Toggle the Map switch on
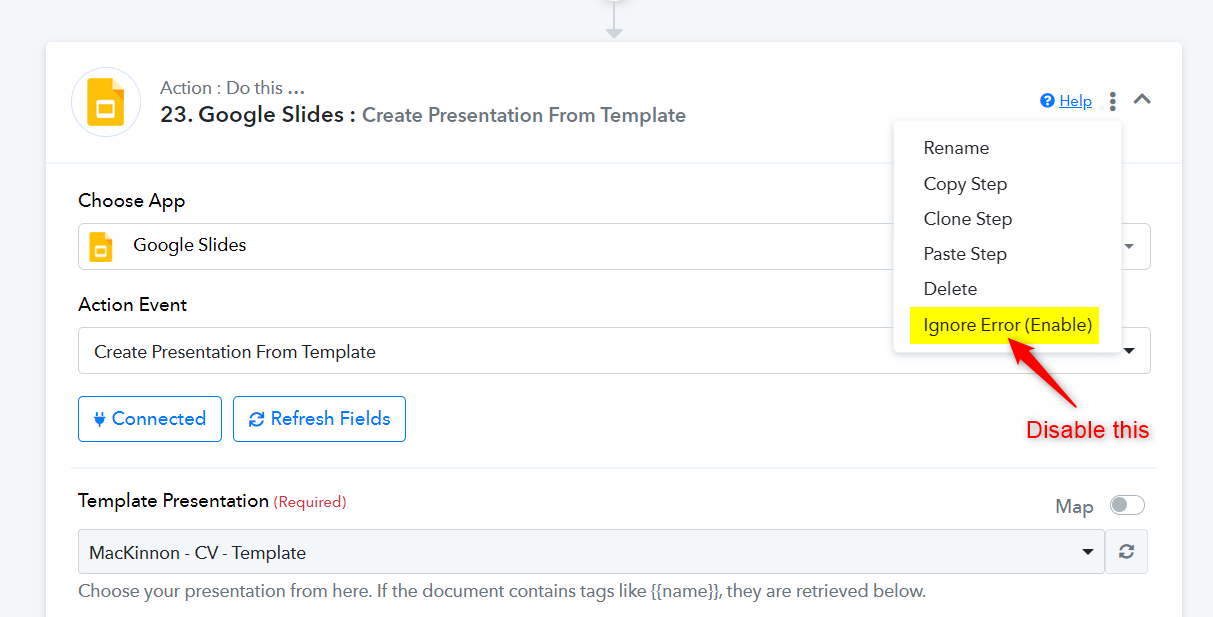The image size is (1213, 617). (1127, 506)
